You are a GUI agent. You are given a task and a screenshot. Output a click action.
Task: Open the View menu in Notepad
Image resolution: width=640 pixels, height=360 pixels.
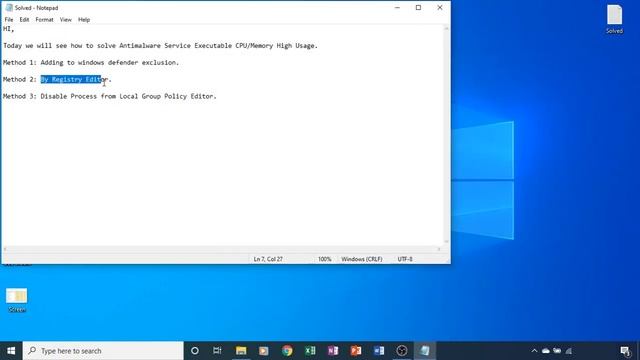(65, 20)
